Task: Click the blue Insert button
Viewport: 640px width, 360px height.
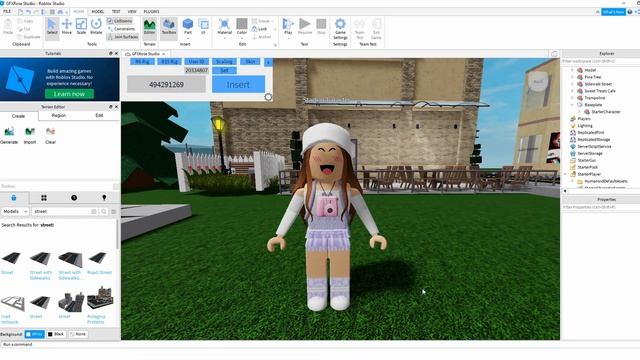Action: point(238,84)
